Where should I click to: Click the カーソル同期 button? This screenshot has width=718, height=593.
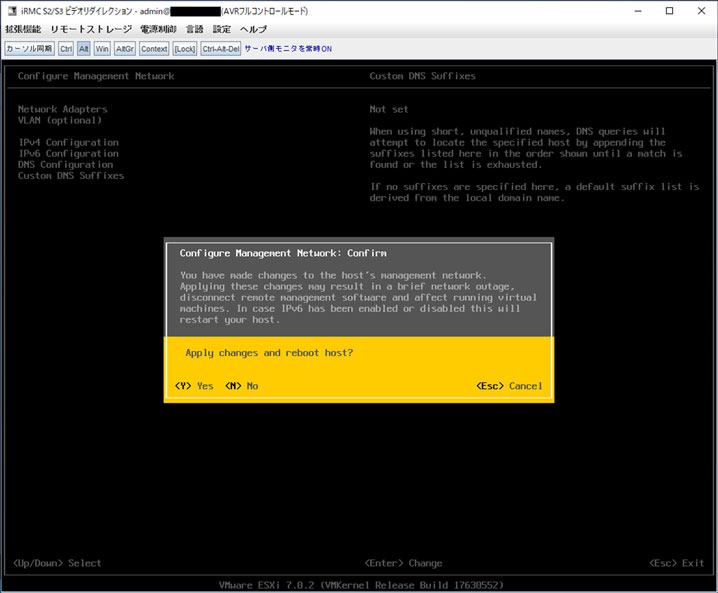29,49
